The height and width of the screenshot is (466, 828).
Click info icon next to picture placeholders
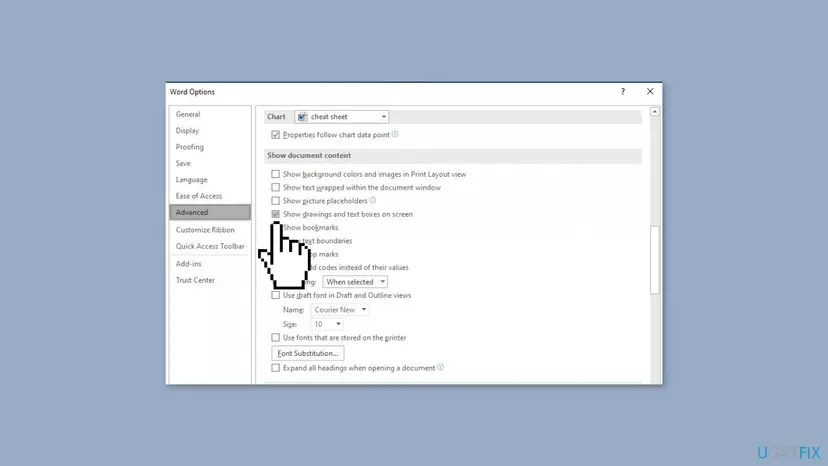(x=372, y=200)
